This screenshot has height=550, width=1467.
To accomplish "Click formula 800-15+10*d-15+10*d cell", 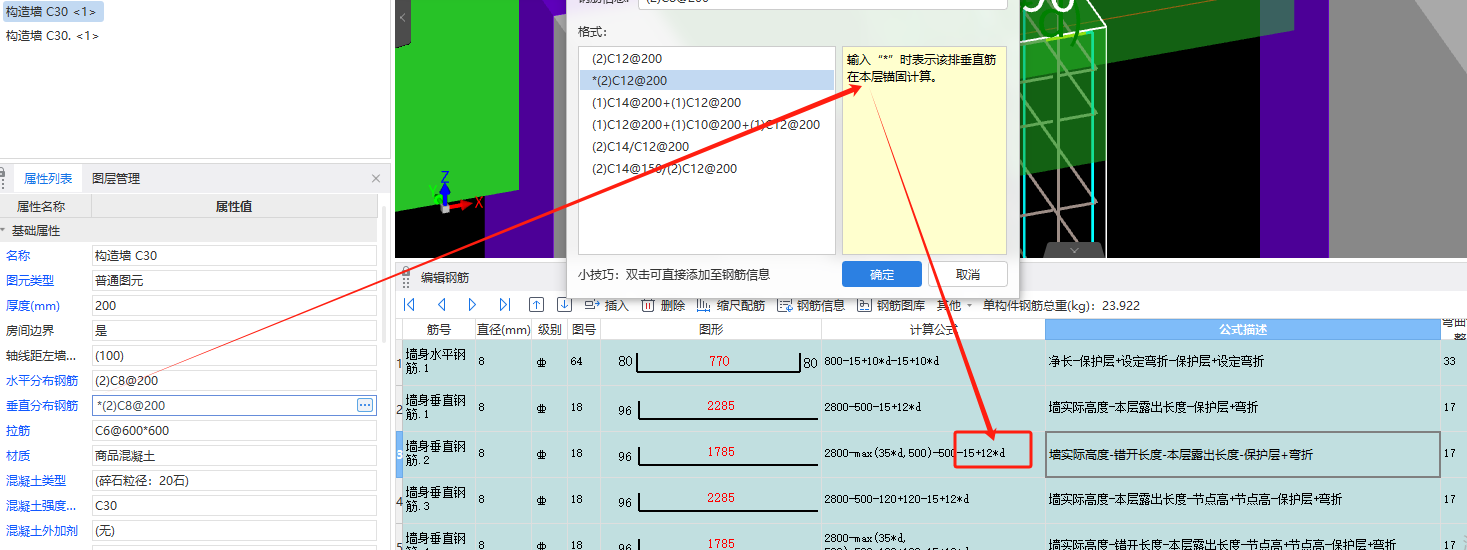I will (x=933, y=361).
